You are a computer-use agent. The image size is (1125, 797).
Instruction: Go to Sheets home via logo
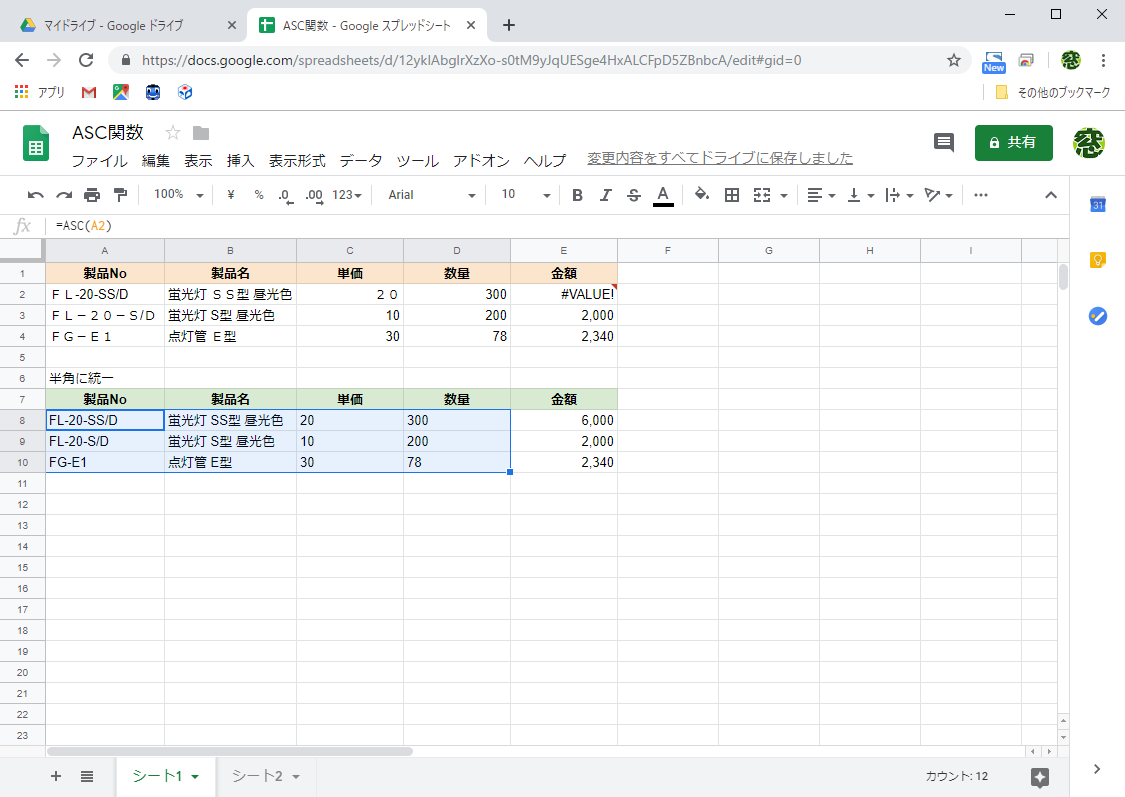(36, 143)
